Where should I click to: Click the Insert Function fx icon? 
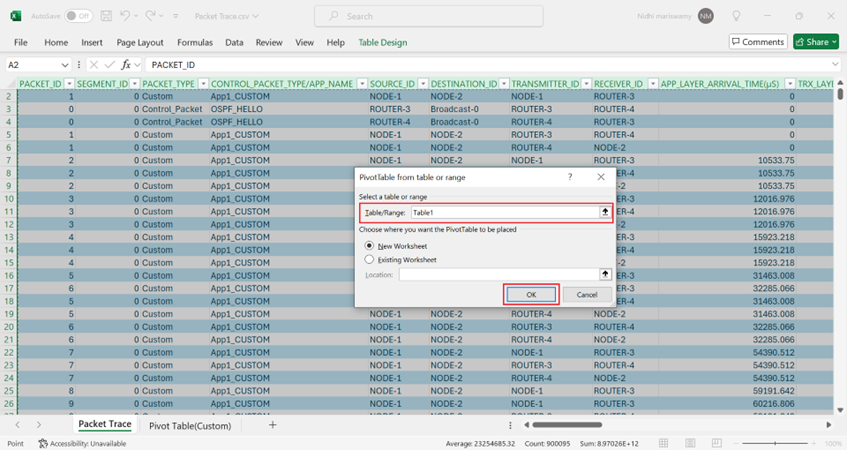pos(126,65)
